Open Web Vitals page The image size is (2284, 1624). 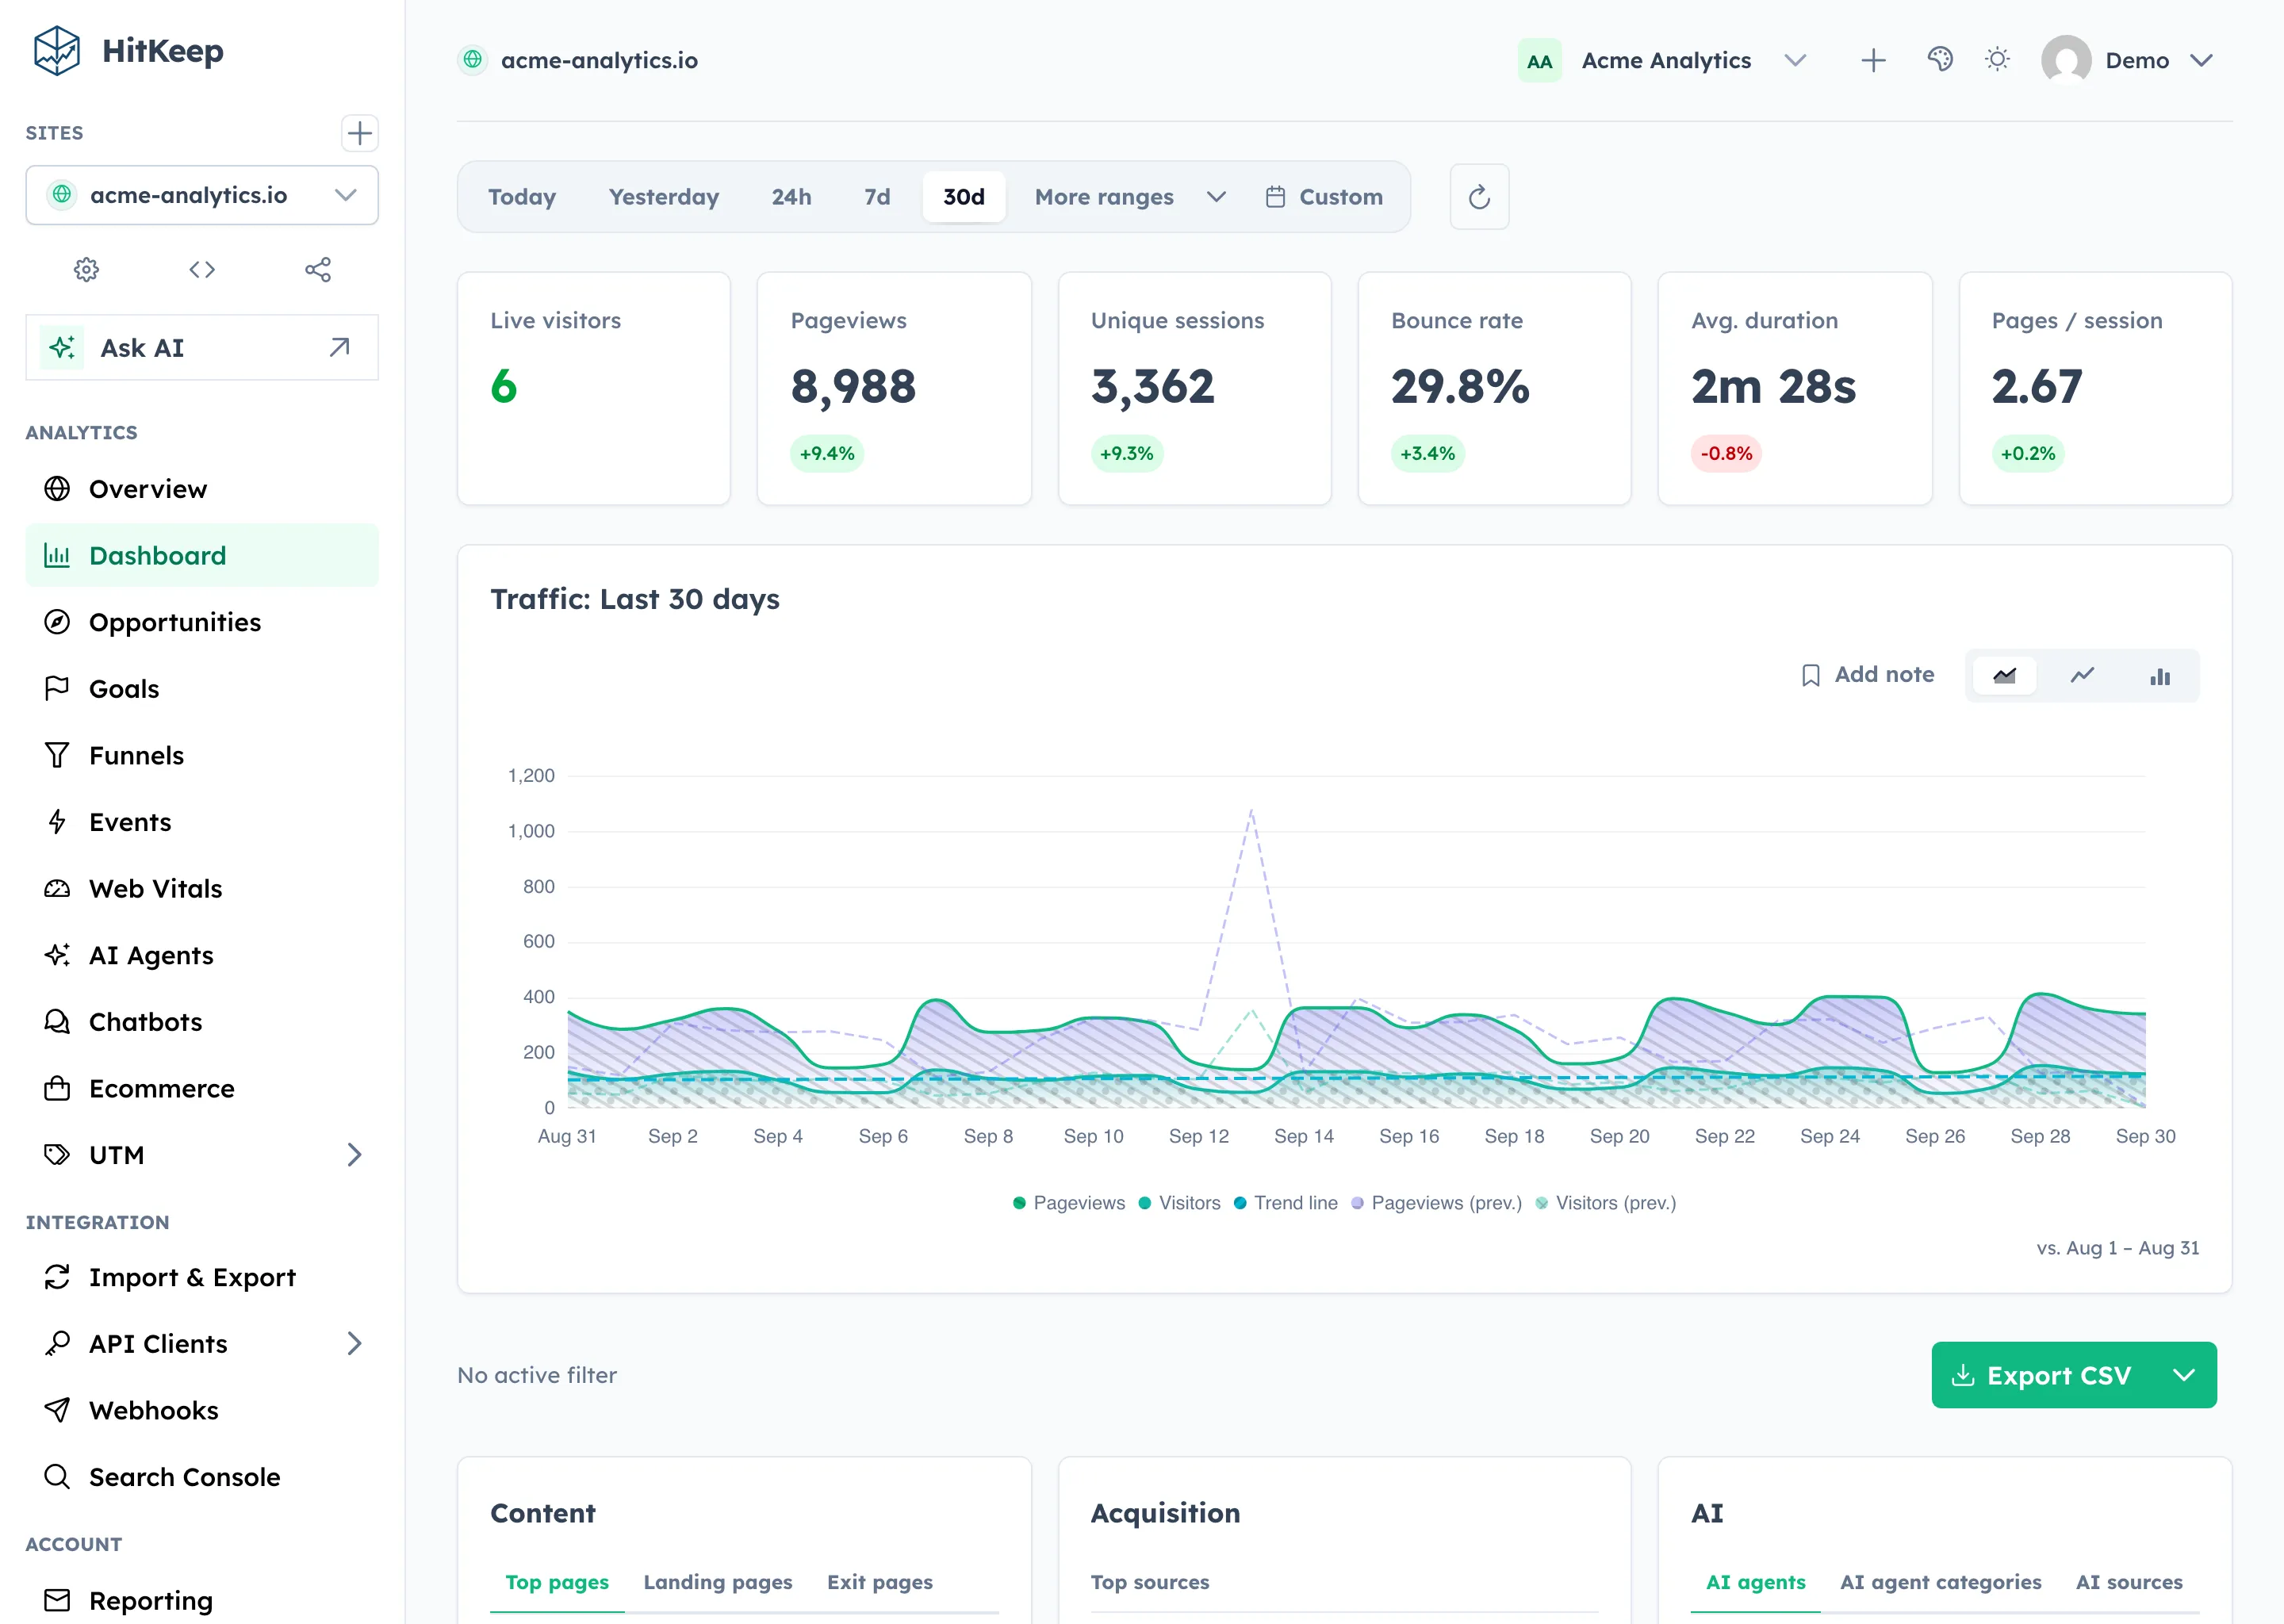coord(202,889)
